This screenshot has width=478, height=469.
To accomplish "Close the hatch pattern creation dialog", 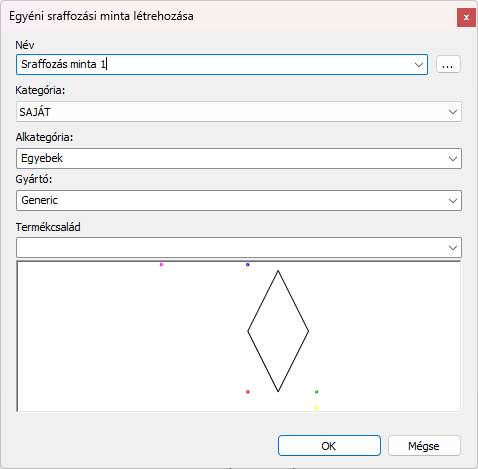I will pyautogui.click(x=466, y=17).
